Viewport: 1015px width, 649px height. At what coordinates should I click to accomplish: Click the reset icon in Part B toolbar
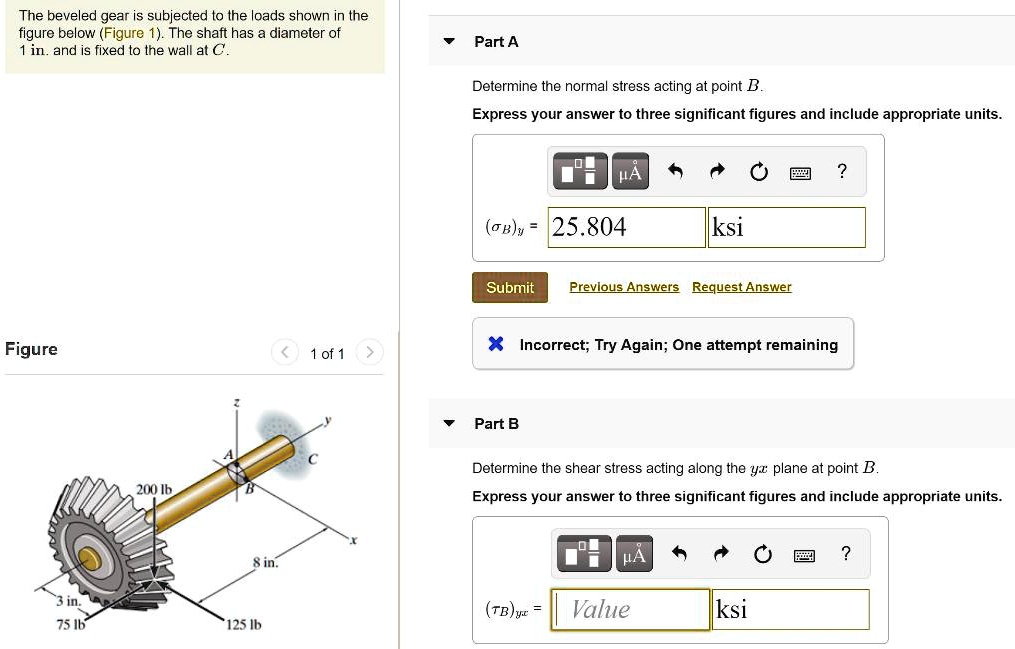[x=763, y=553]
